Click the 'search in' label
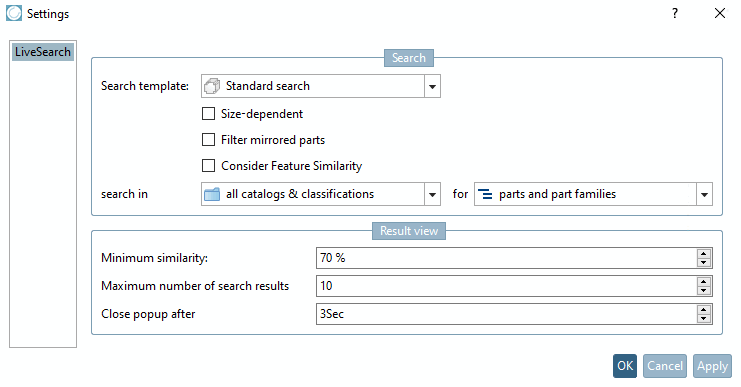 tap(124, 194)
